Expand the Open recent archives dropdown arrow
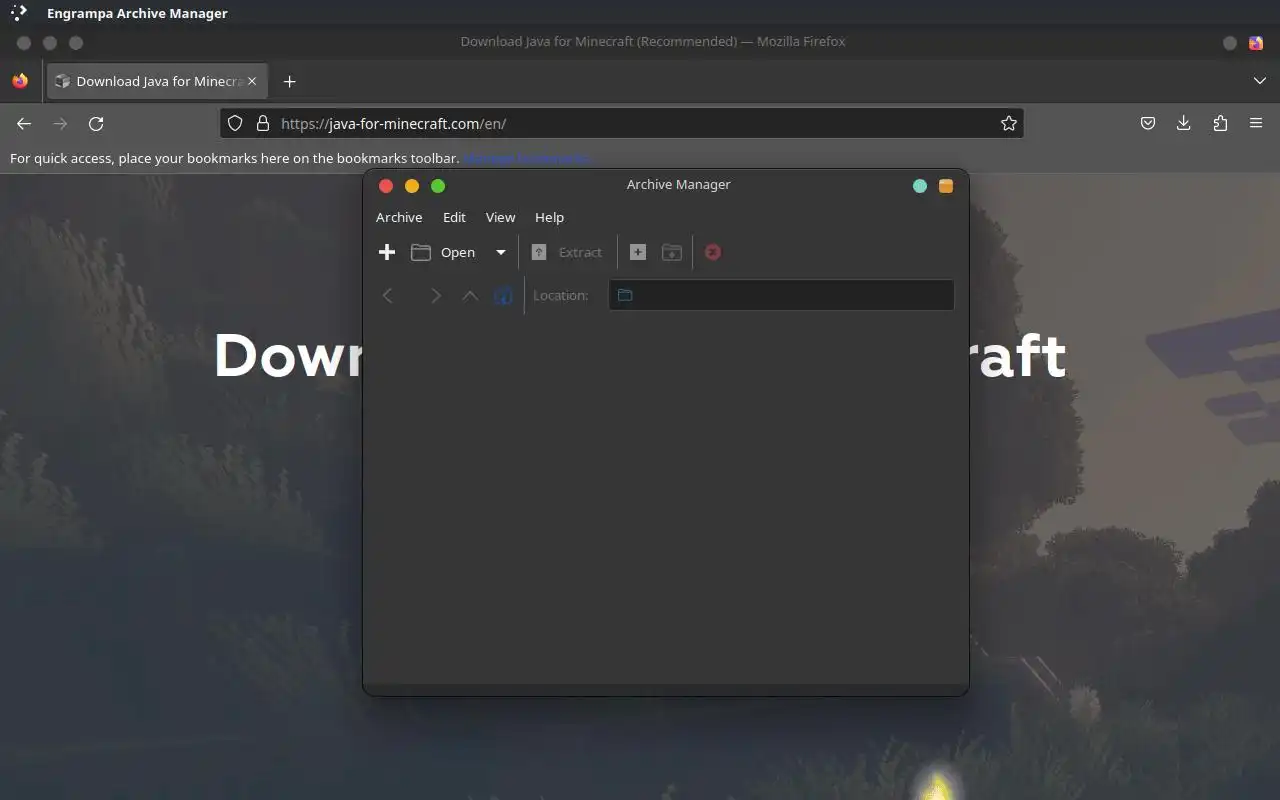This screenshot has width=1280, height=800. pos(501,252)
